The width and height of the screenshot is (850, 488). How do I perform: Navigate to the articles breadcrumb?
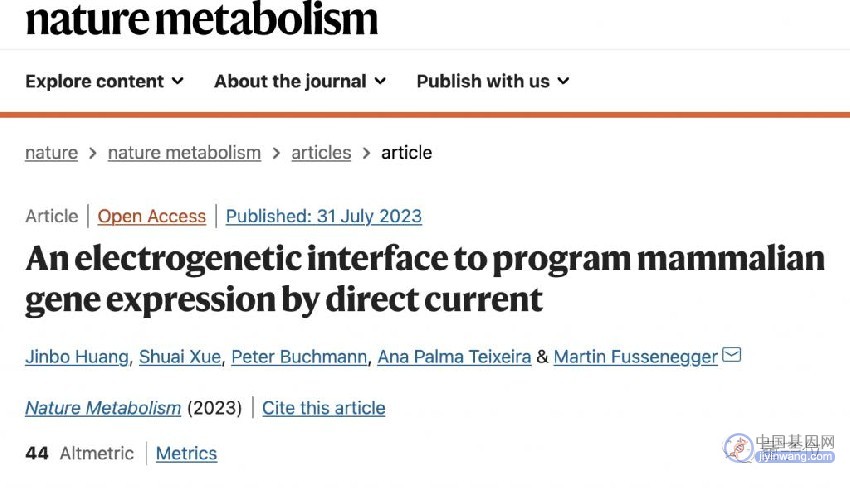coord(321,153)
